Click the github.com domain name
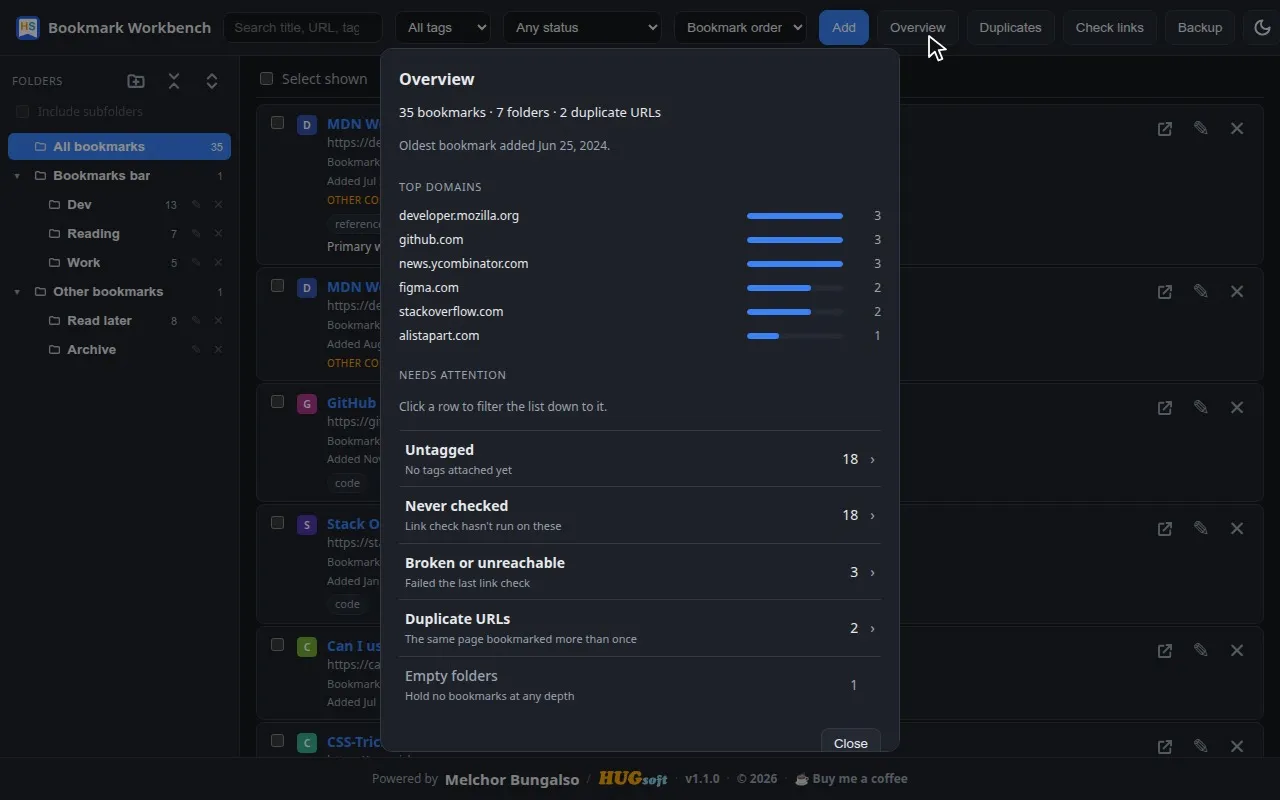This screenshot has width=1280, height=800. 431,240
